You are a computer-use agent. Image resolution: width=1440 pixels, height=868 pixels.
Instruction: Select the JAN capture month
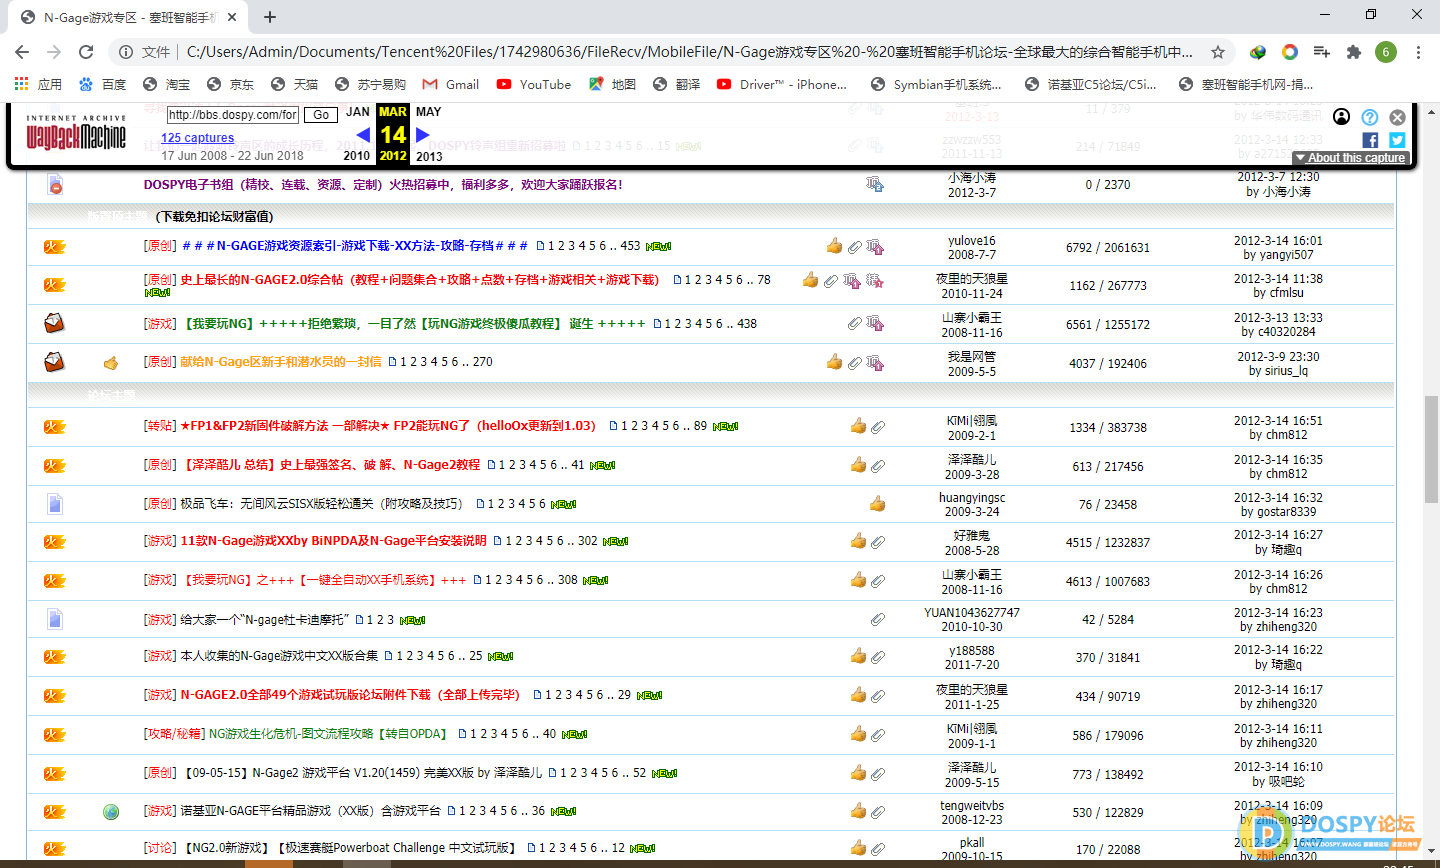[x=358, y=112]
